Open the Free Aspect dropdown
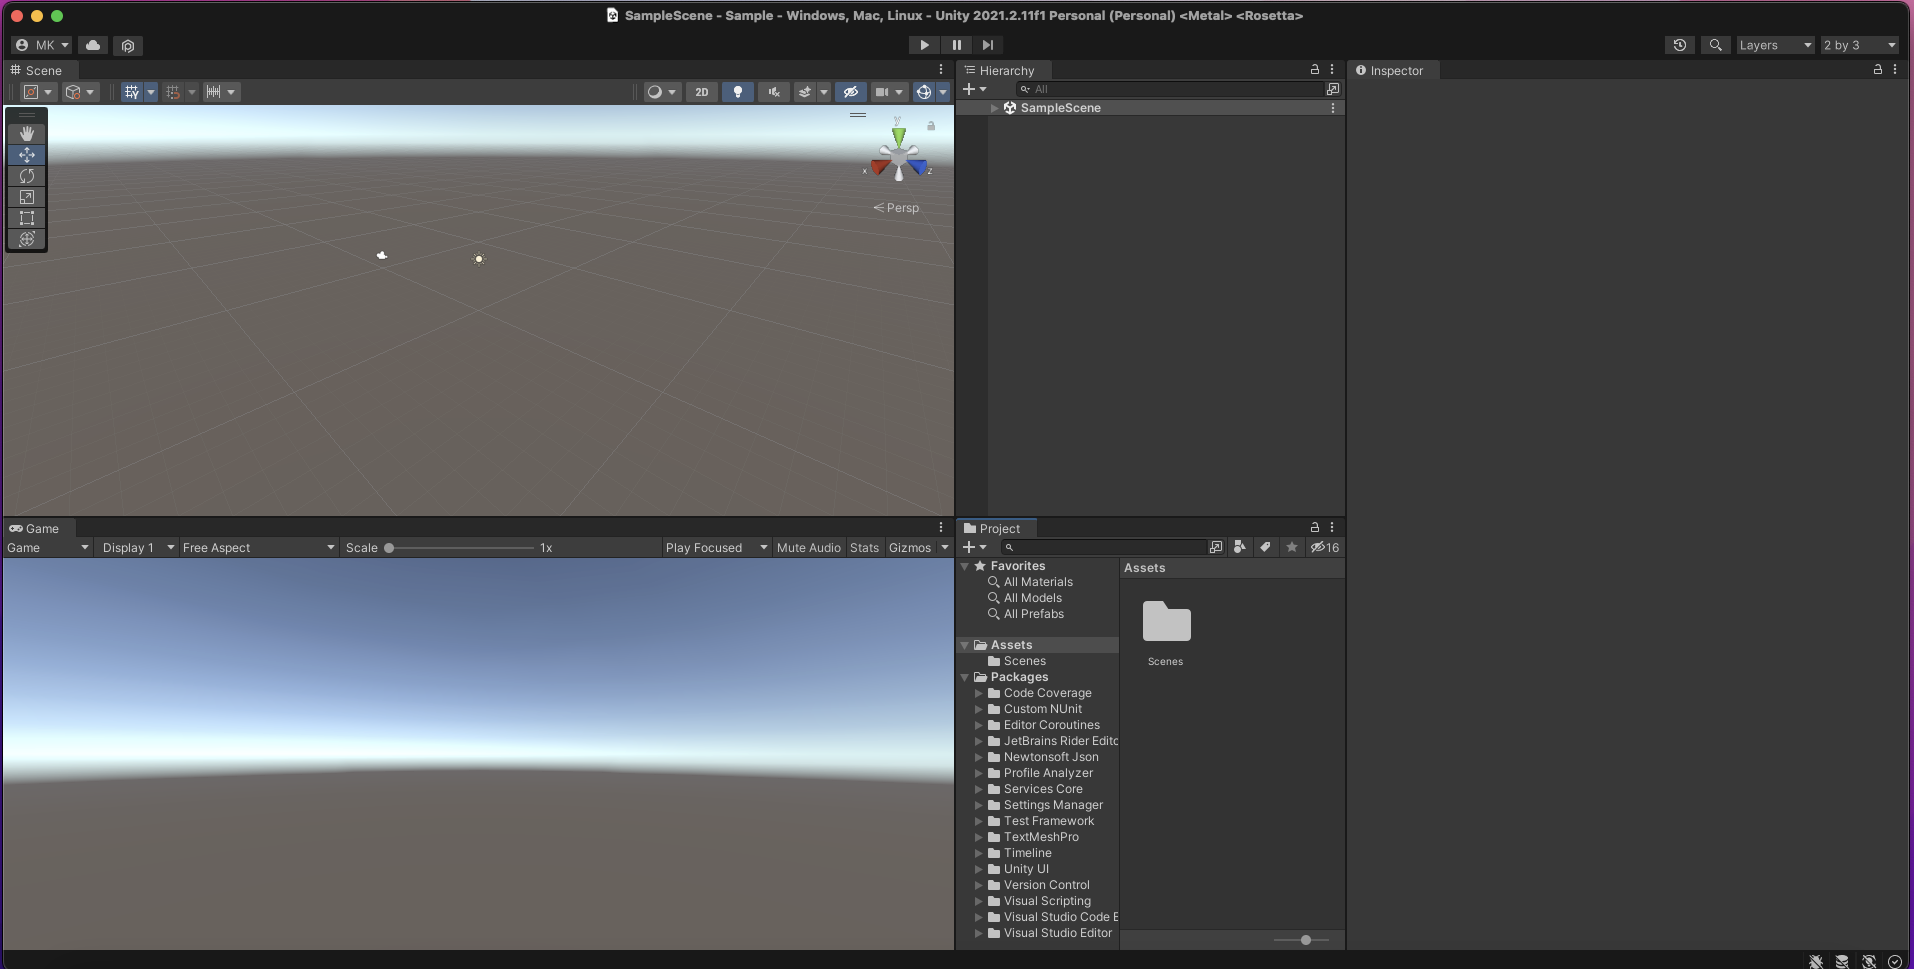The image size is (1914, 969). click(258, 548)
